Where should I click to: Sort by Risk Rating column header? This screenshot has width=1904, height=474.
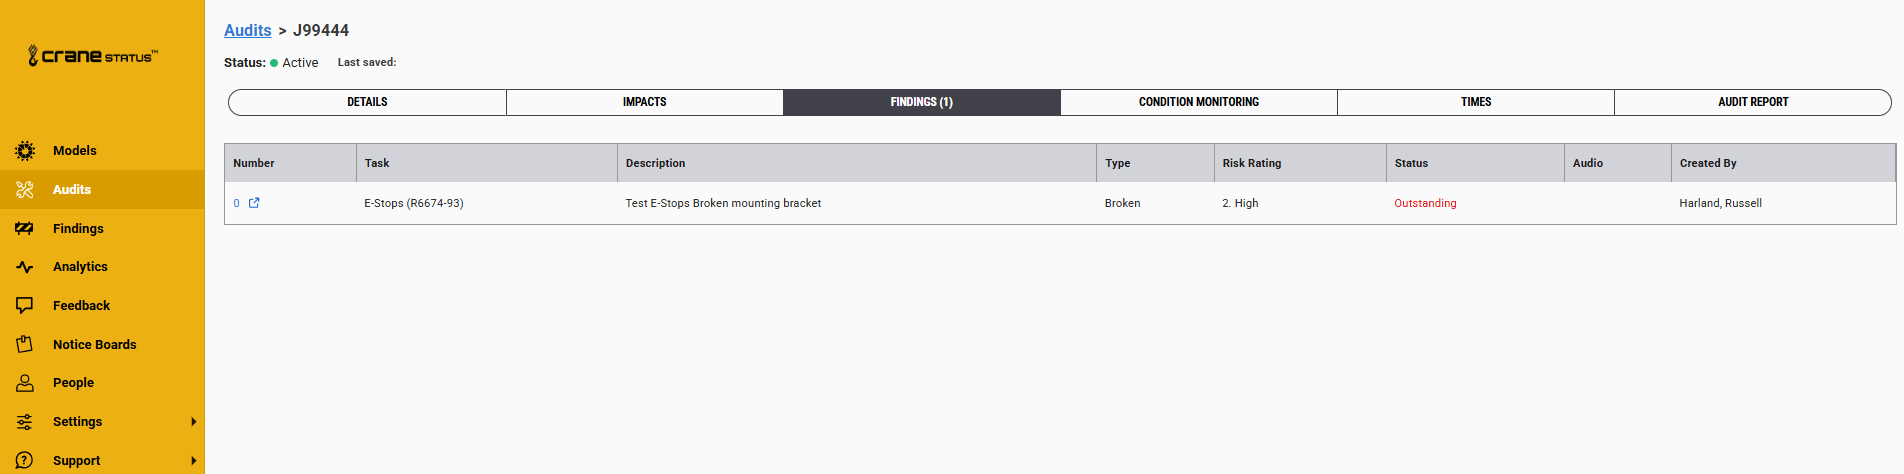1252,163
